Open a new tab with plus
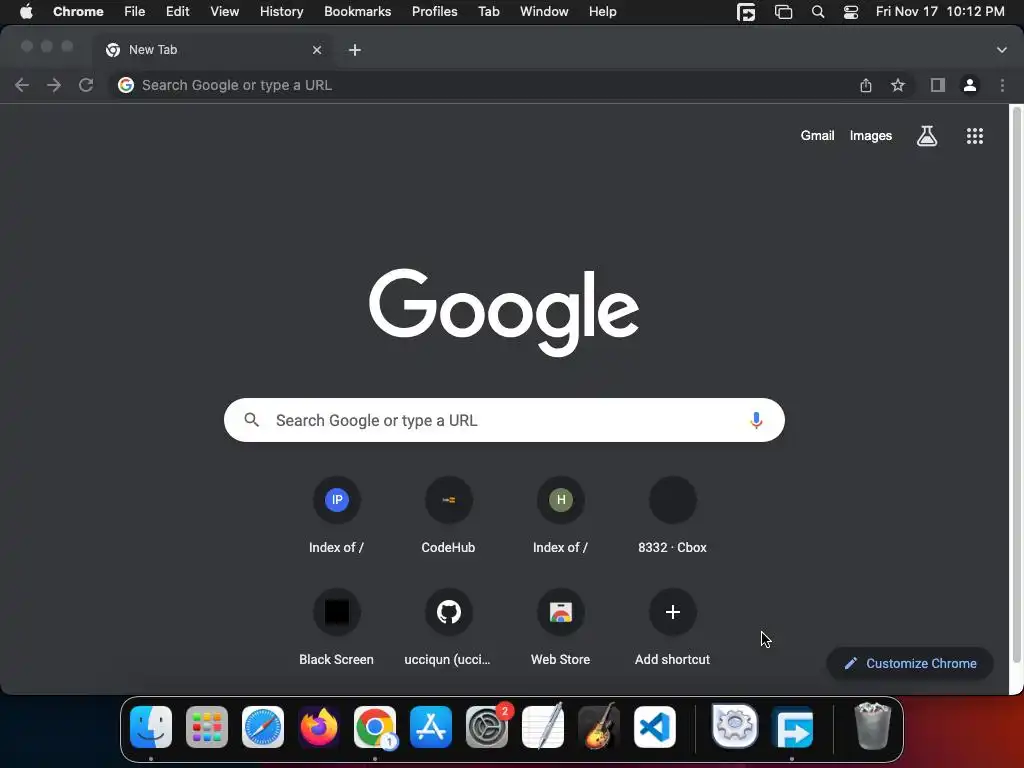This screenshot has width=1024, height=768. coord(355,50)
